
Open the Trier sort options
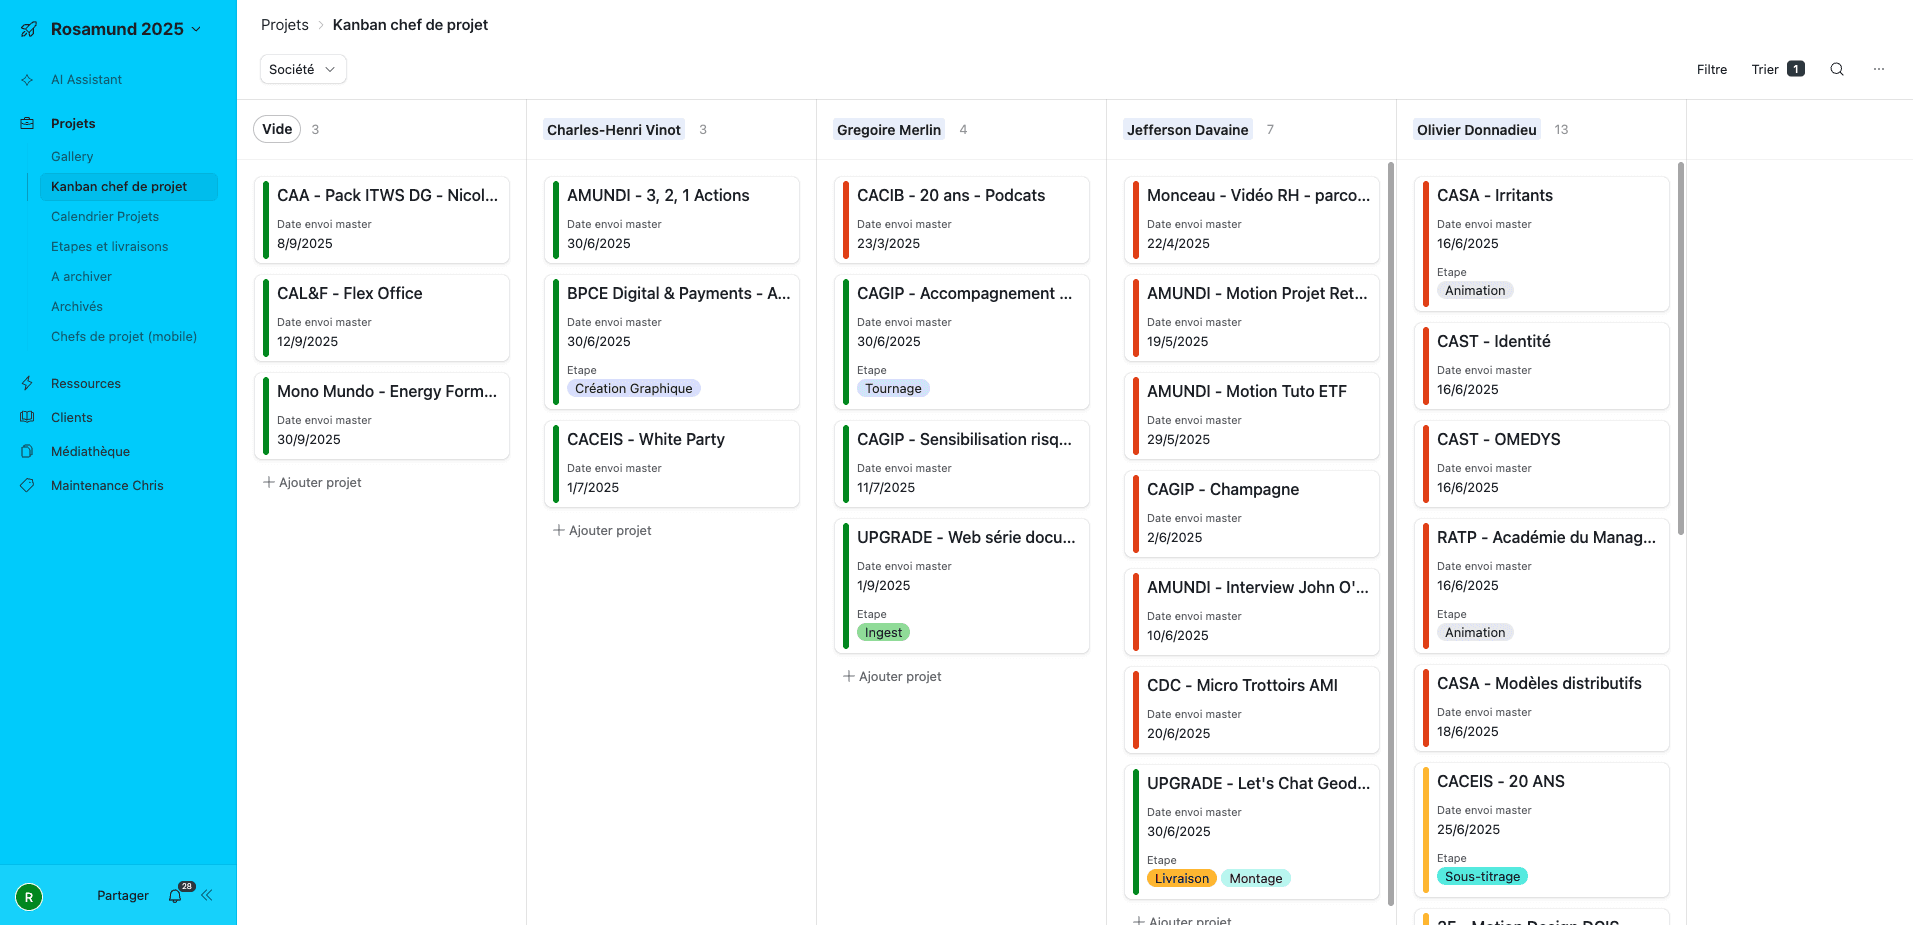(x=1766, y=69)
